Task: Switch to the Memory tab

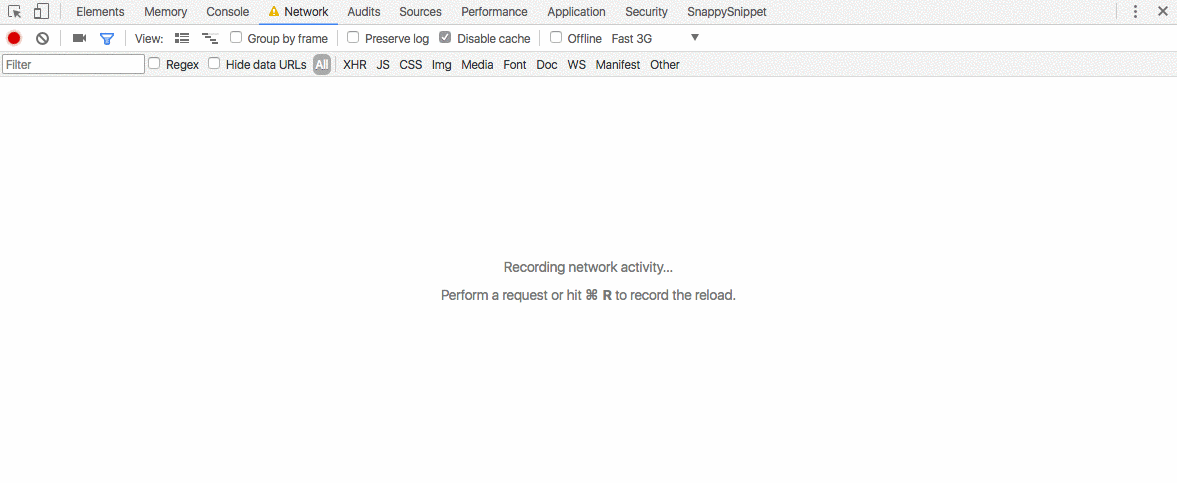Action: pos(166,12)
